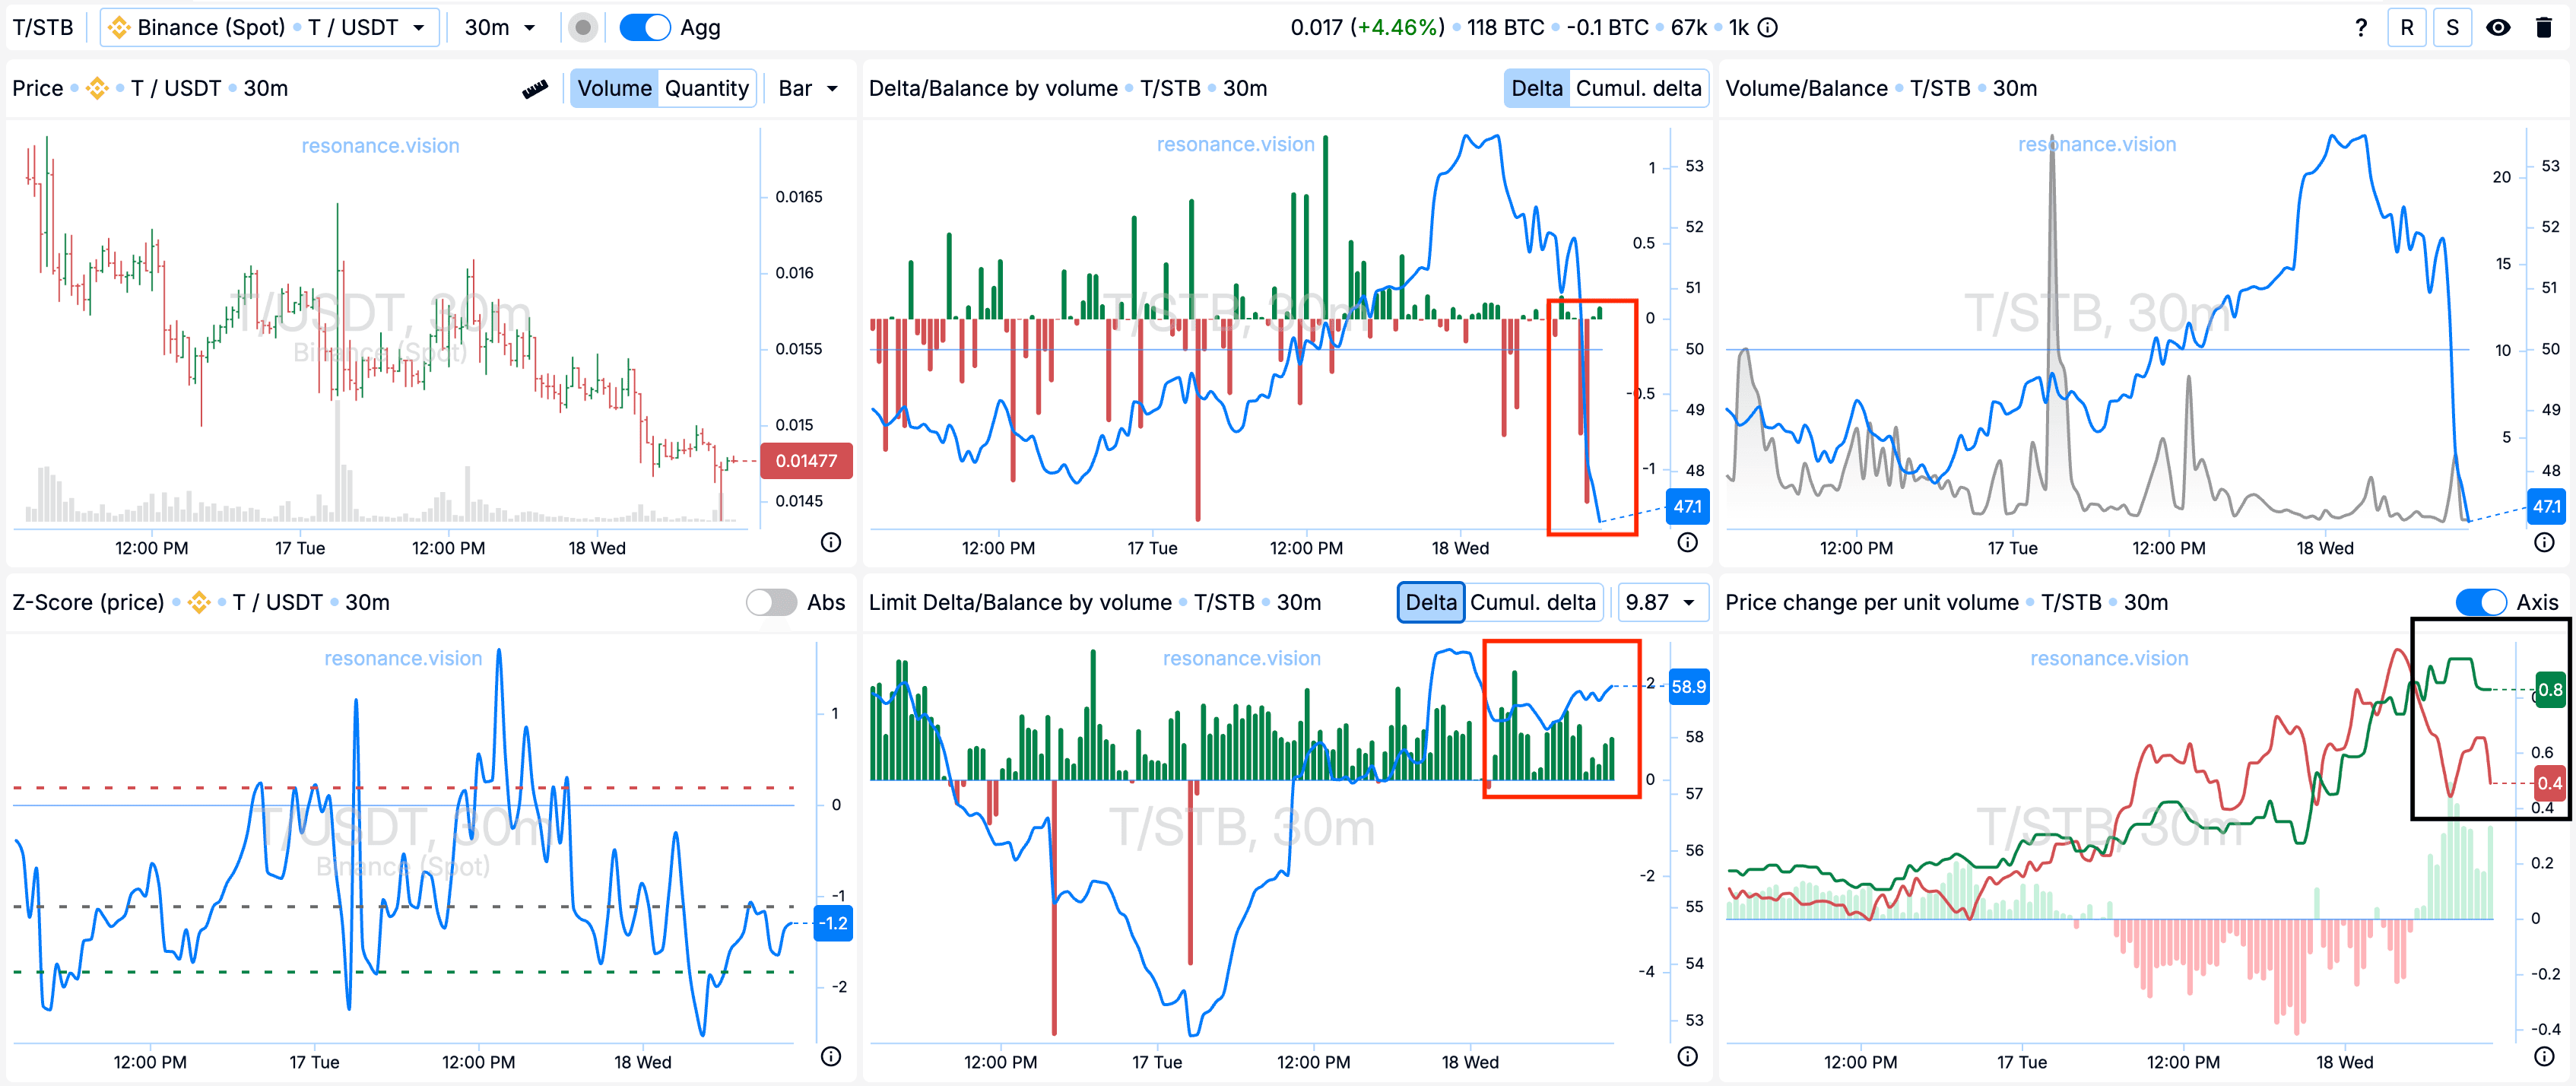Click the gray record circle button
Viewport: 2576px width, 1086px height.
coord(583,28)
